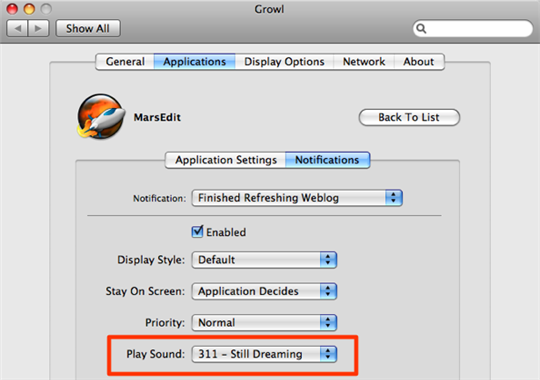
Task: Uncheck the Enabled checkbox
Action: [197, 232]
